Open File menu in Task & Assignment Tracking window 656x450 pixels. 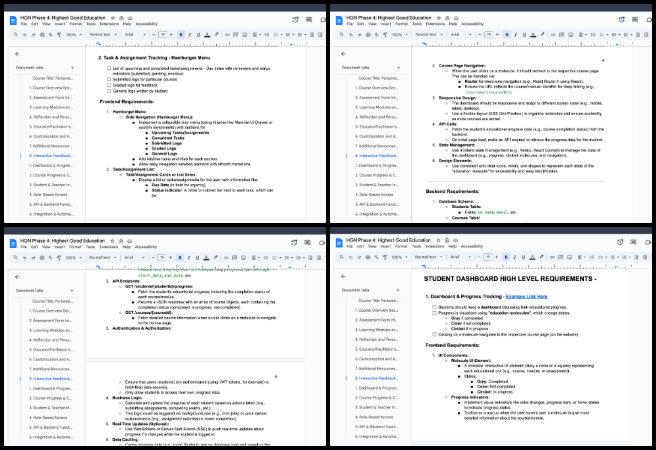click(23, 24)
